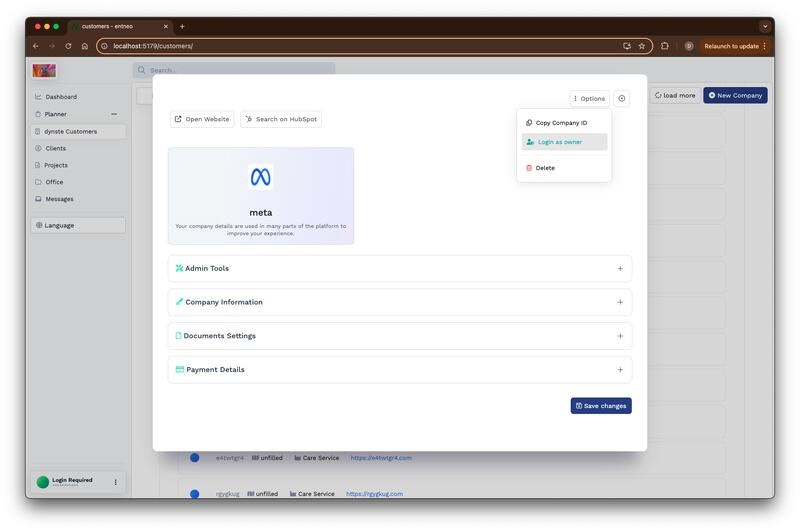
Task: Click Relaunch to update button
Action: [735, 46]
